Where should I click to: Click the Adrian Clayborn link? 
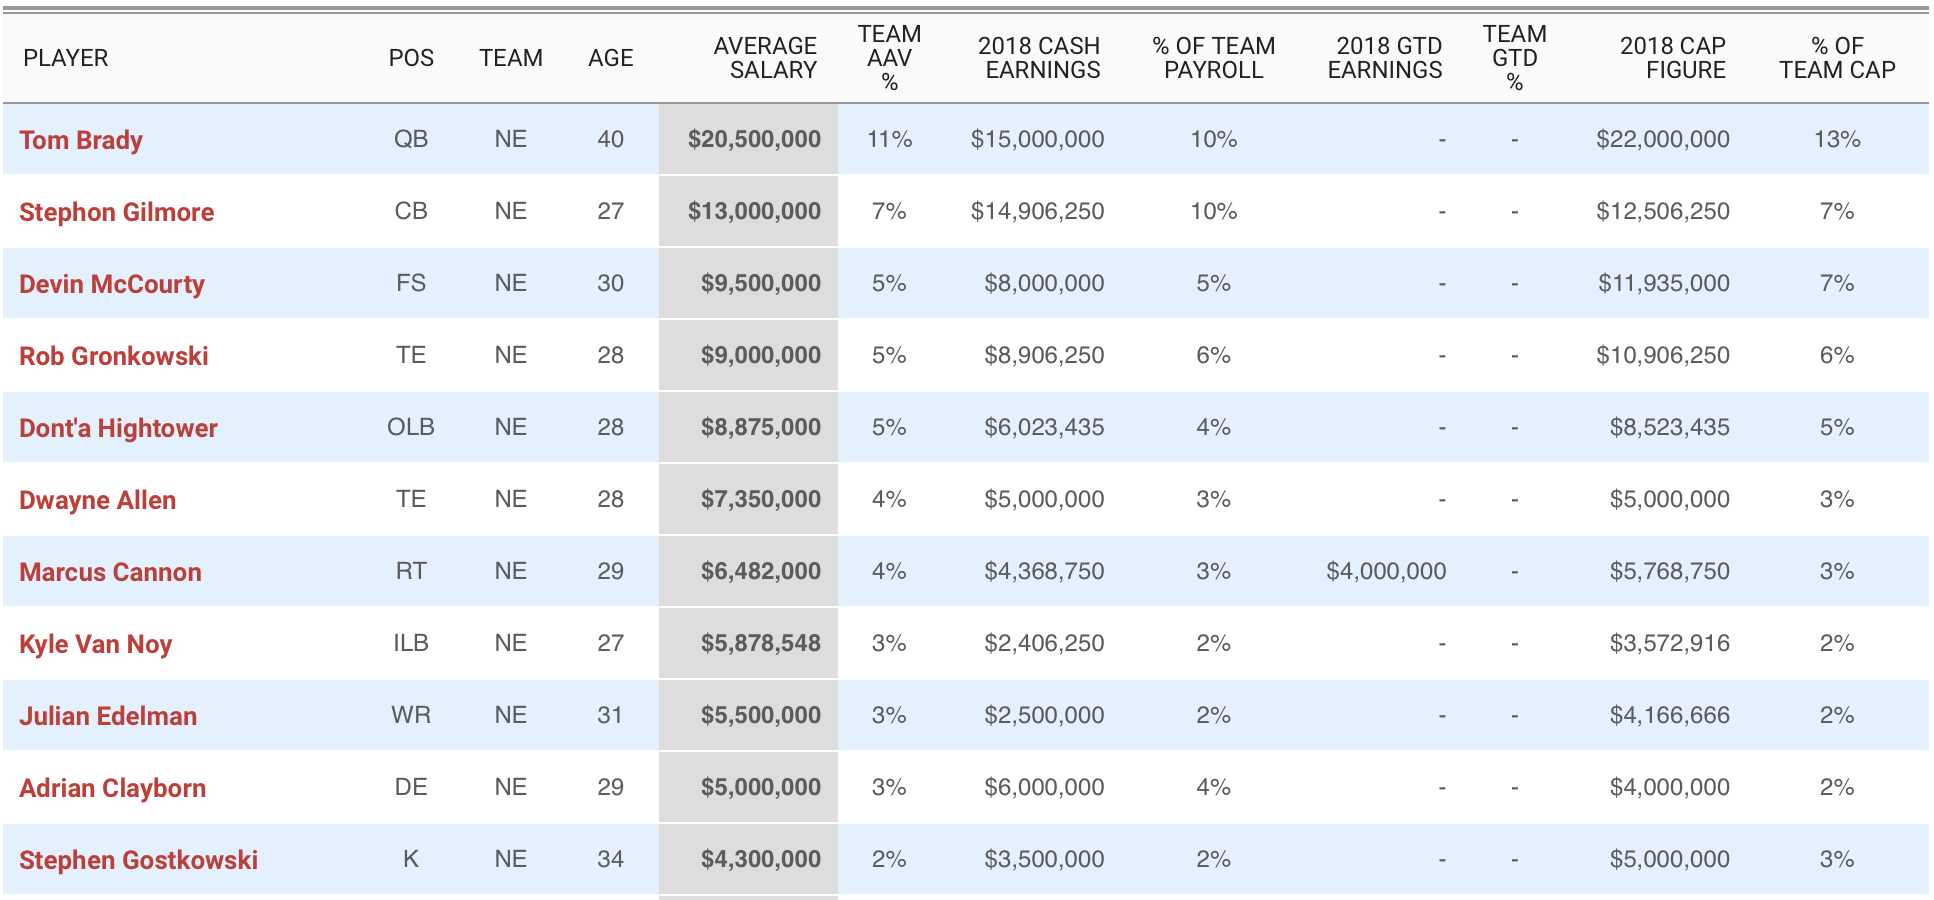tap(113, 788)
